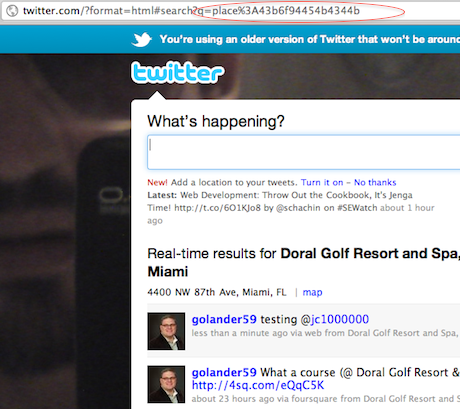
Task: Click golander59 avatar on 'testing' tweet
Action: (x=166, y=331)
